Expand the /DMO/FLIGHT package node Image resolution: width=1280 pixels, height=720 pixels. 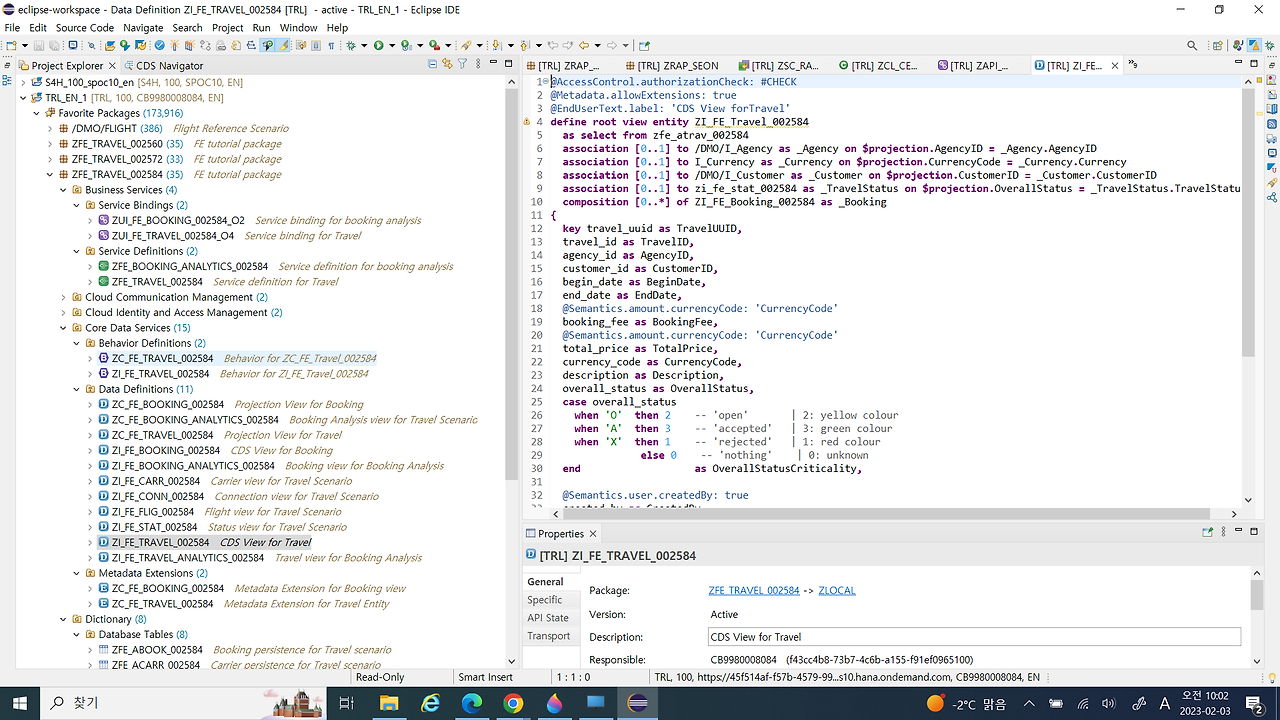(x=50, y=129)
